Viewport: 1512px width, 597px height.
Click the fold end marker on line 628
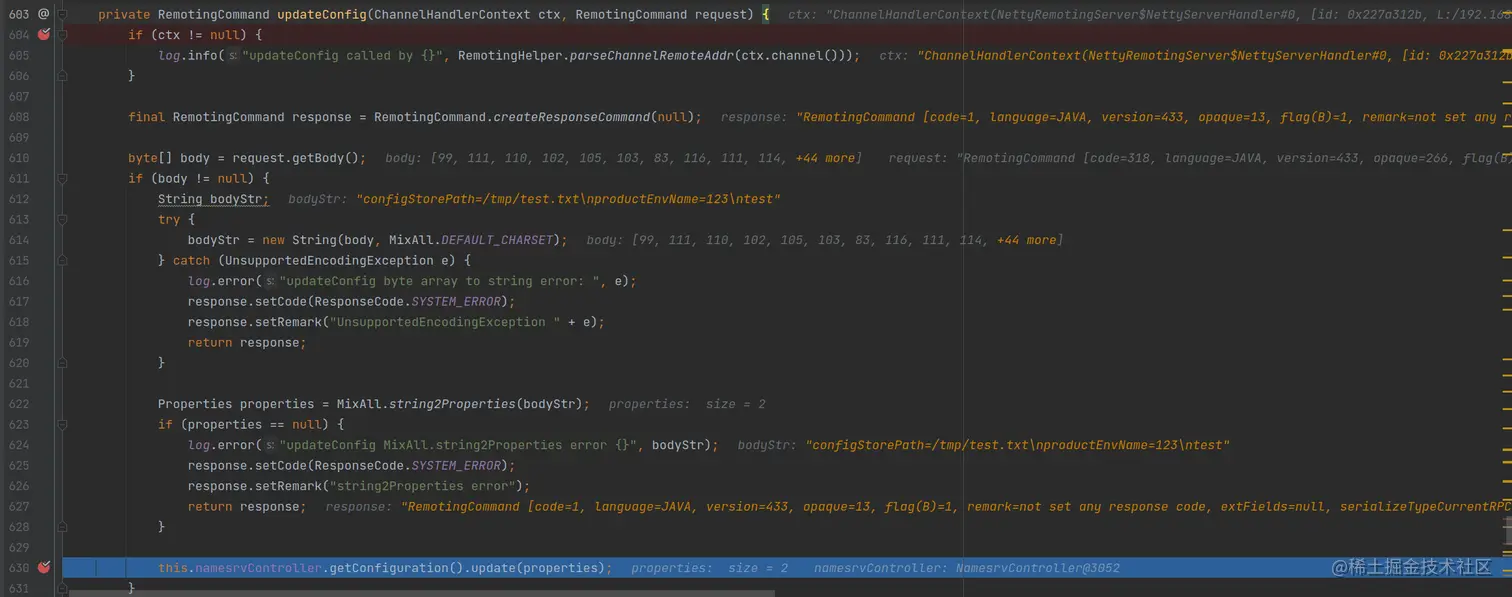click(62, 527)
